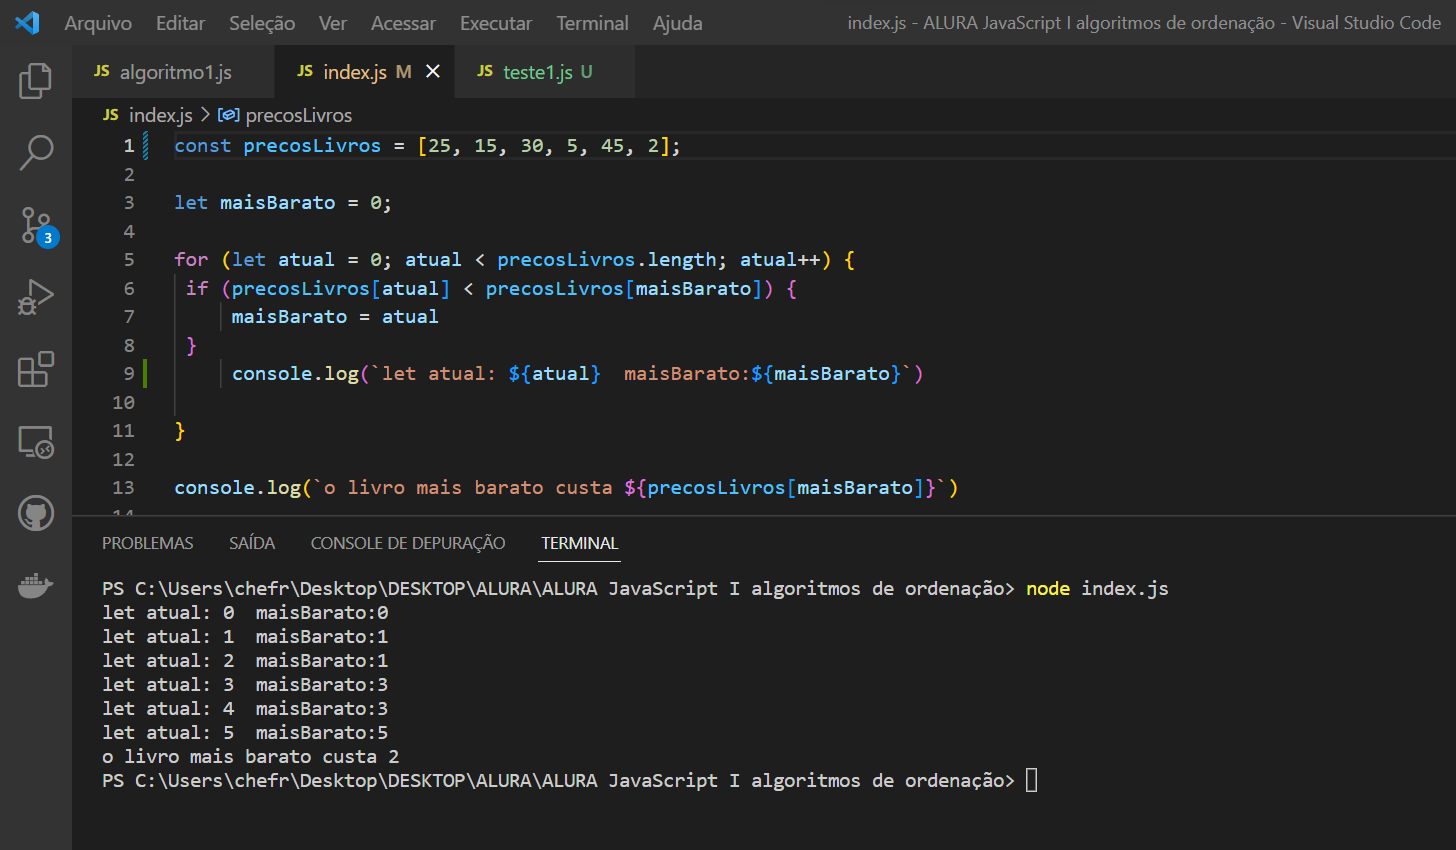Open Remote Explorer view
The width and height of the screenshot is (1456, 850).
point(36,442)
